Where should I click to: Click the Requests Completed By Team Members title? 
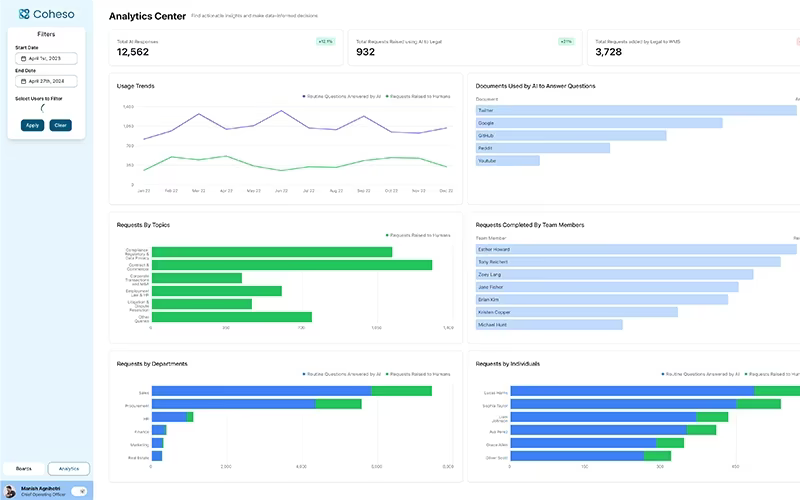530,225
